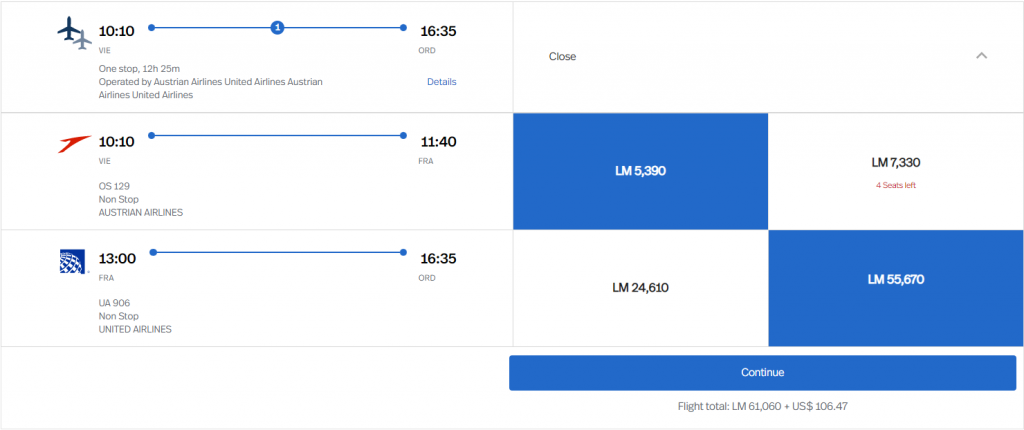Click the ORD end dot on the top route line
The width and height of the screenshot is (1024, 430).
(403, 27)
